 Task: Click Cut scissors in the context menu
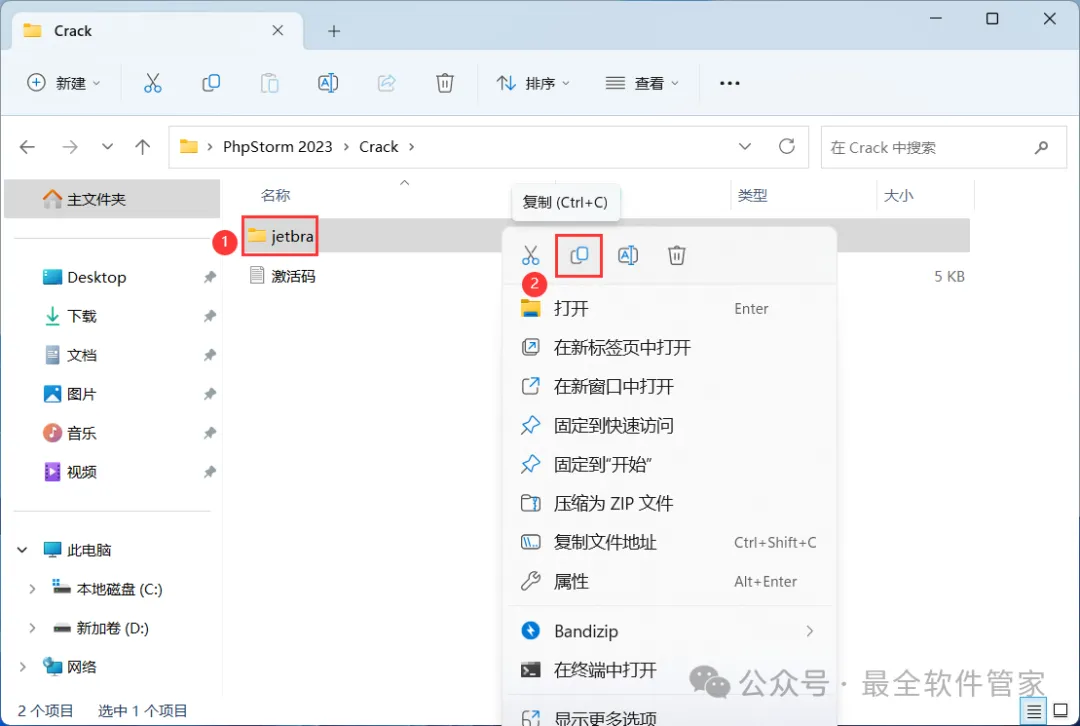click(530, 256)
